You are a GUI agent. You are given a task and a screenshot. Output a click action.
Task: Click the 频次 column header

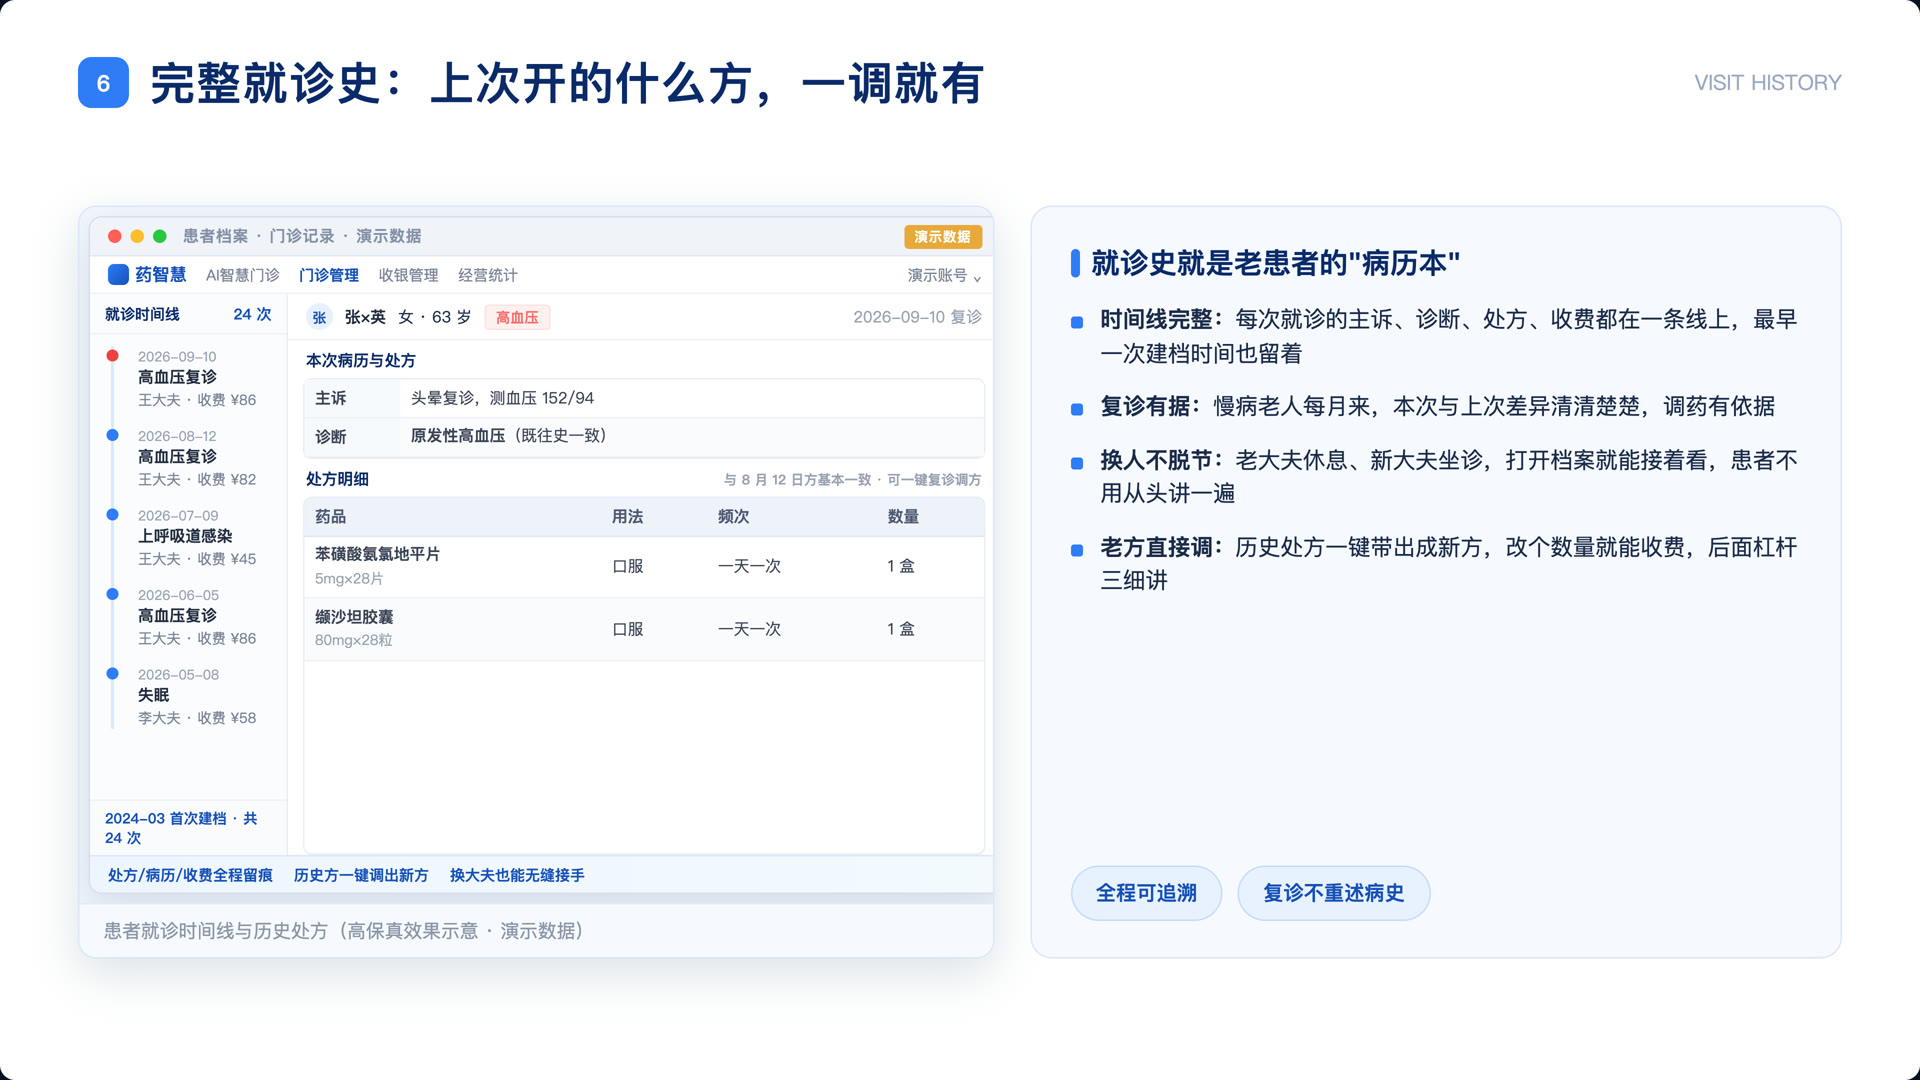(x=733, y=517)
